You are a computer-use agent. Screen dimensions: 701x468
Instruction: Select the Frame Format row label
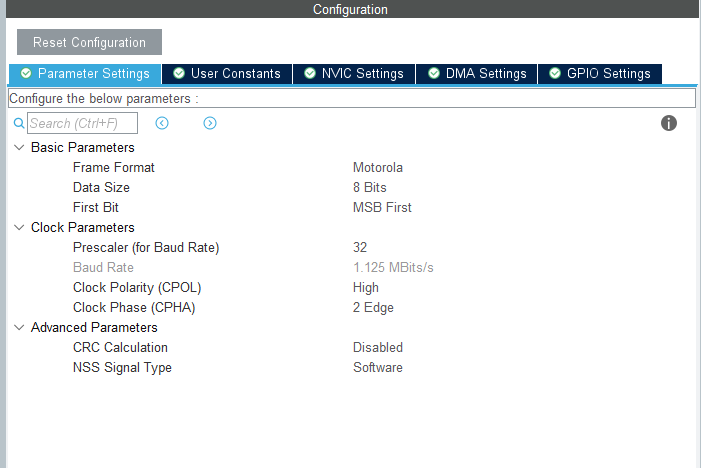114,167
